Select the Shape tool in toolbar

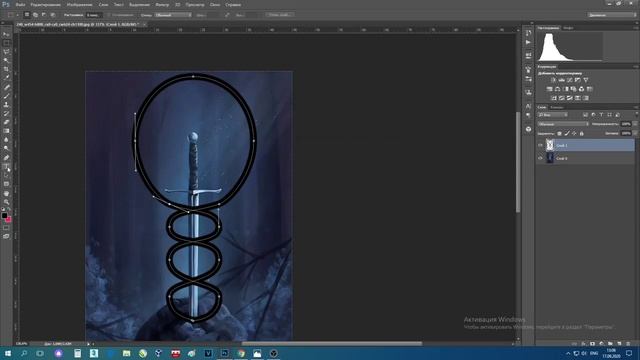pos(6,184)
